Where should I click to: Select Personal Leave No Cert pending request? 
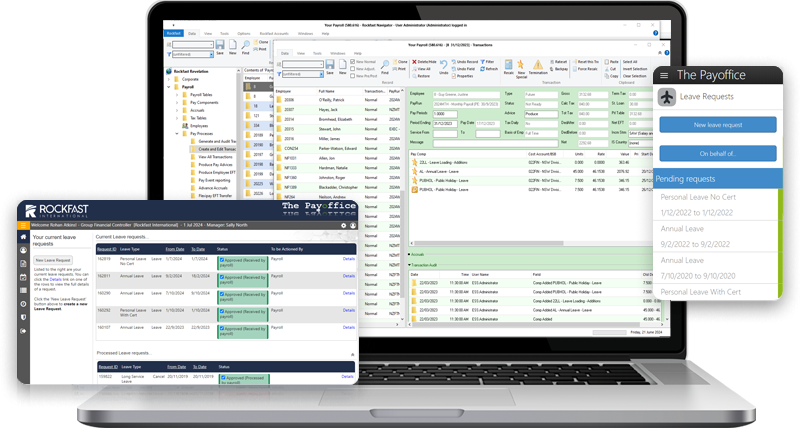(x=715, y=205)
